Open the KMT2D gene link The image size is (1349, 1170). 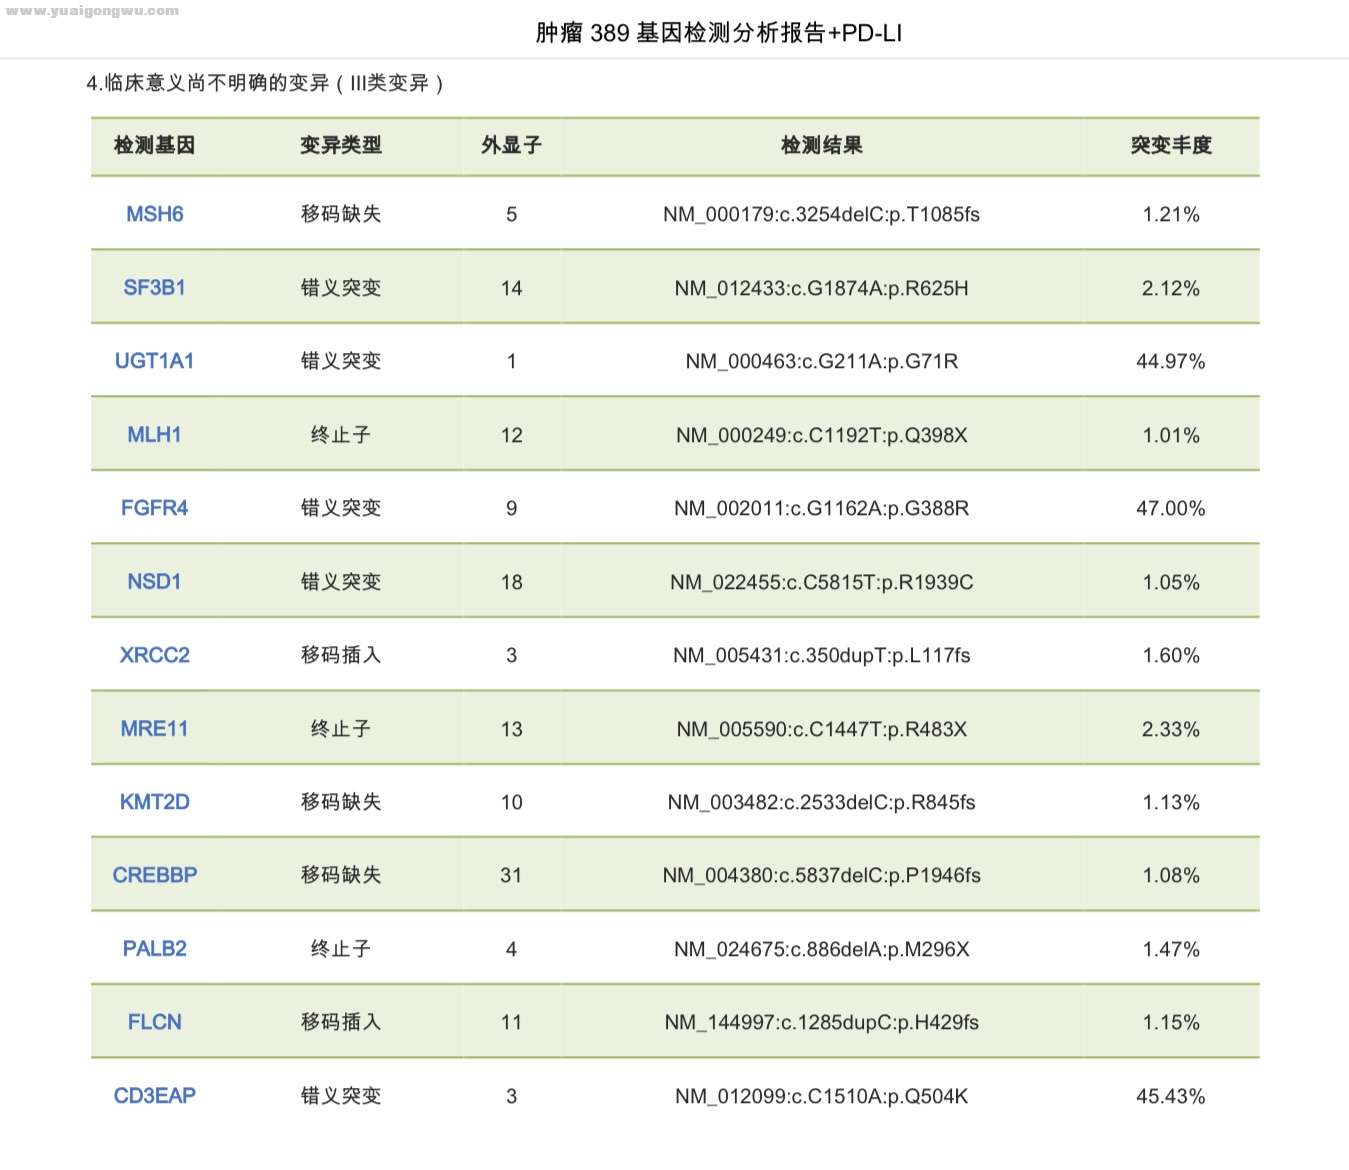click(155, 802)
